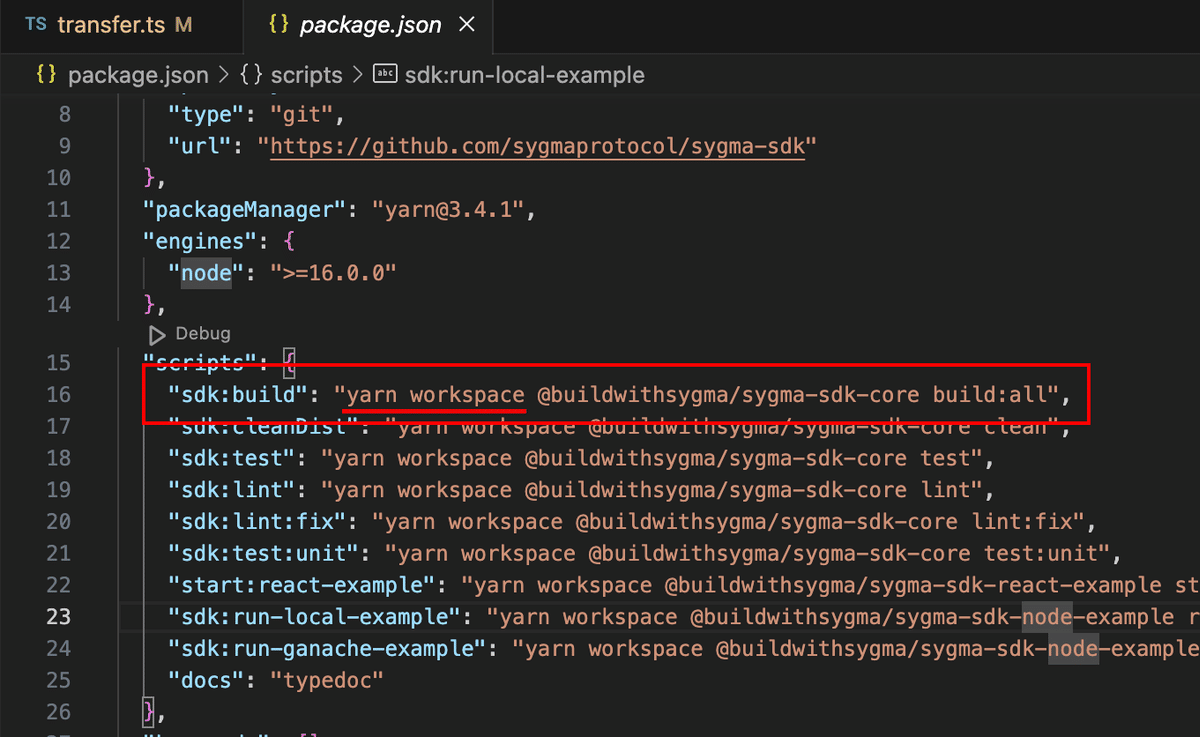Click the "sdk:lint" key
This screenshot has height=737, width=1200.
coord(231,490)
